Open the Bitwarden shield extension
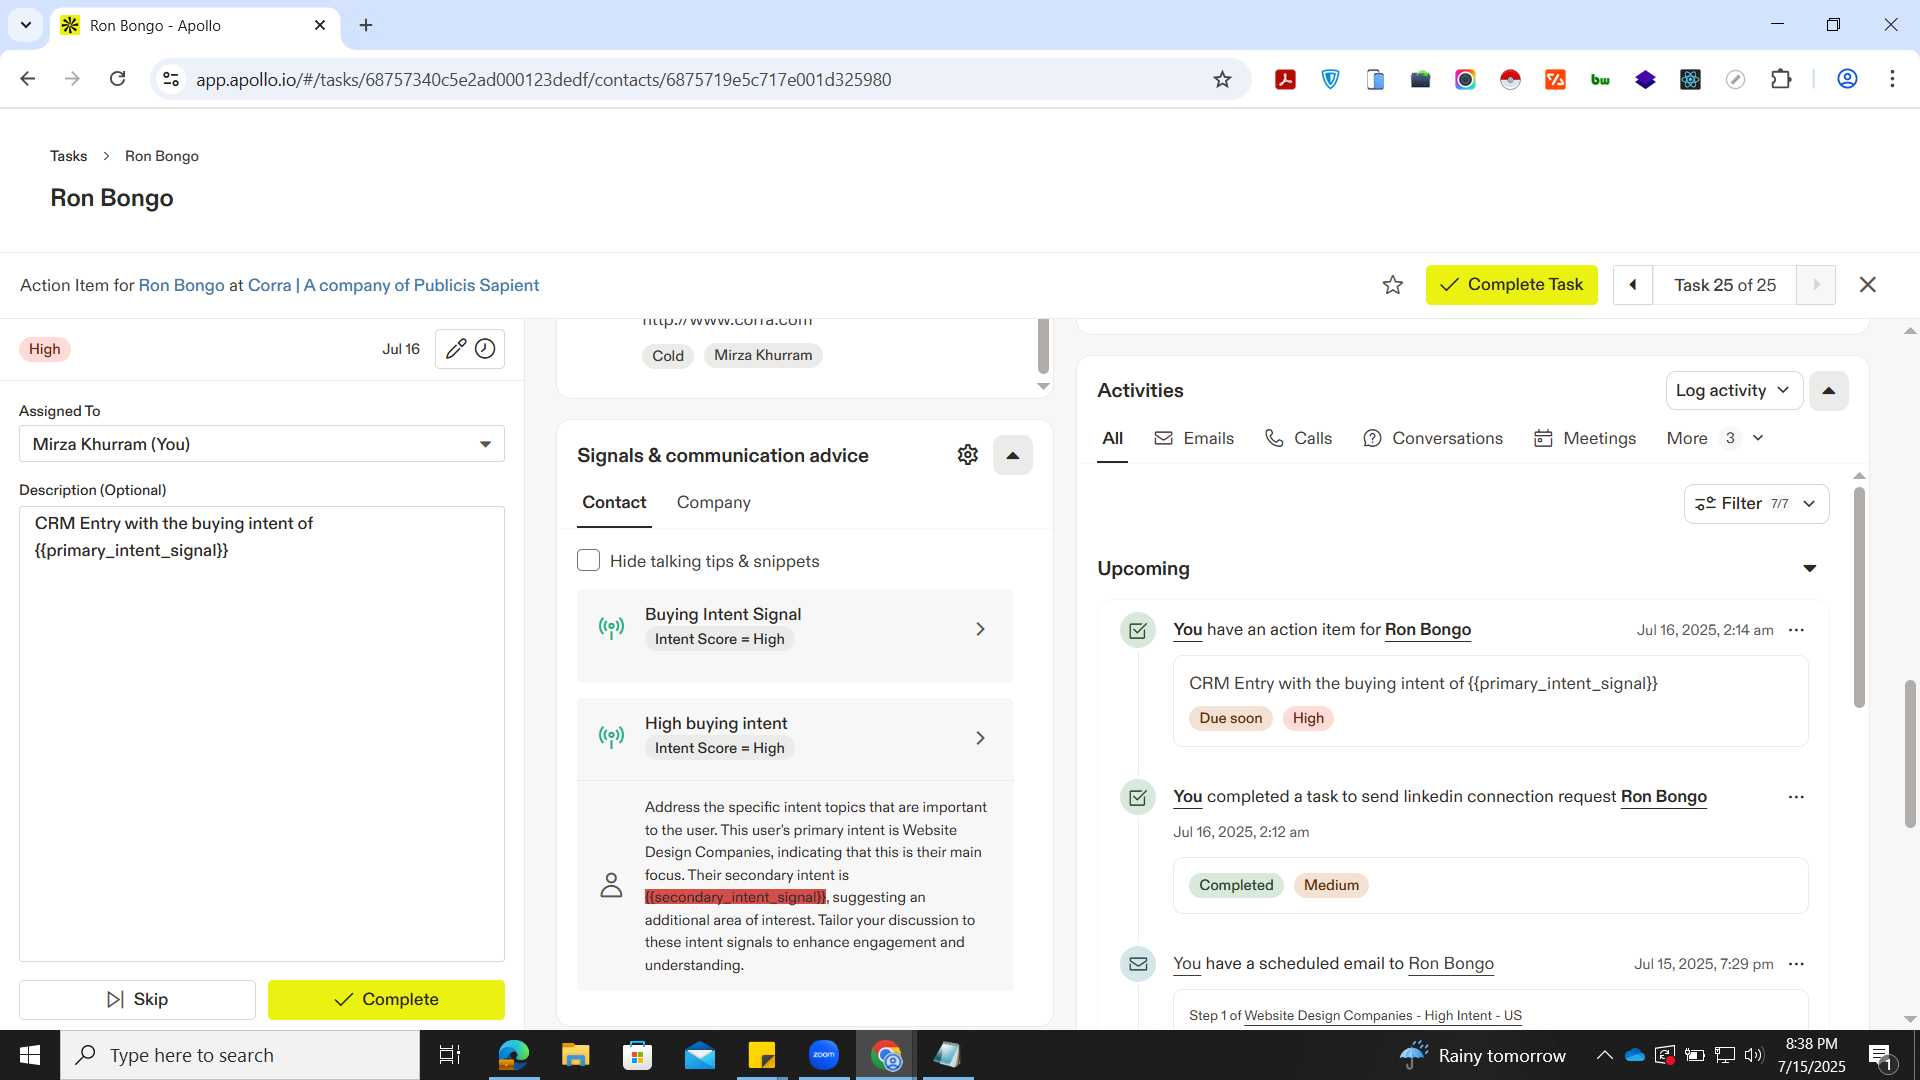The image size is (1920, 1080). [x=1330, y=79]
